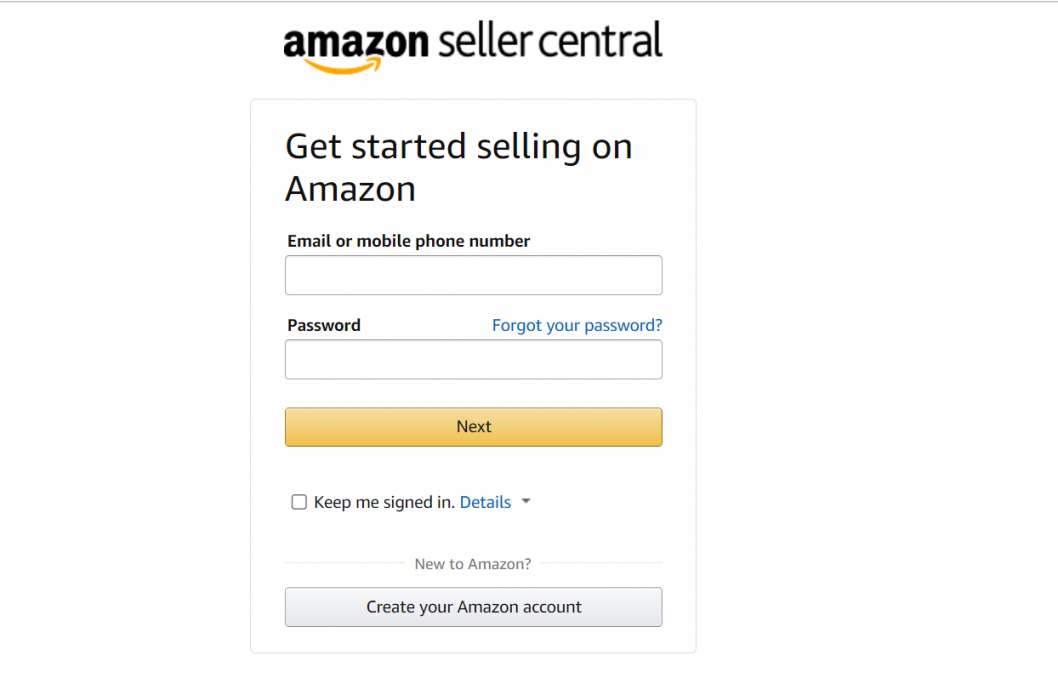The image size is (1058, 684).
Task: Click inside the Password input box
Action: (x=473, y=359)
